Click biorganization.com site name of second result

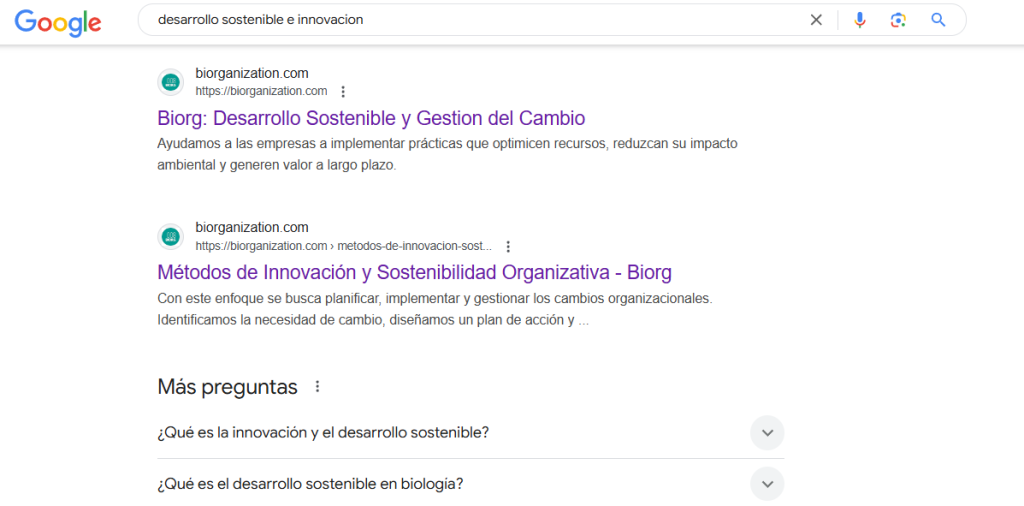252,228
